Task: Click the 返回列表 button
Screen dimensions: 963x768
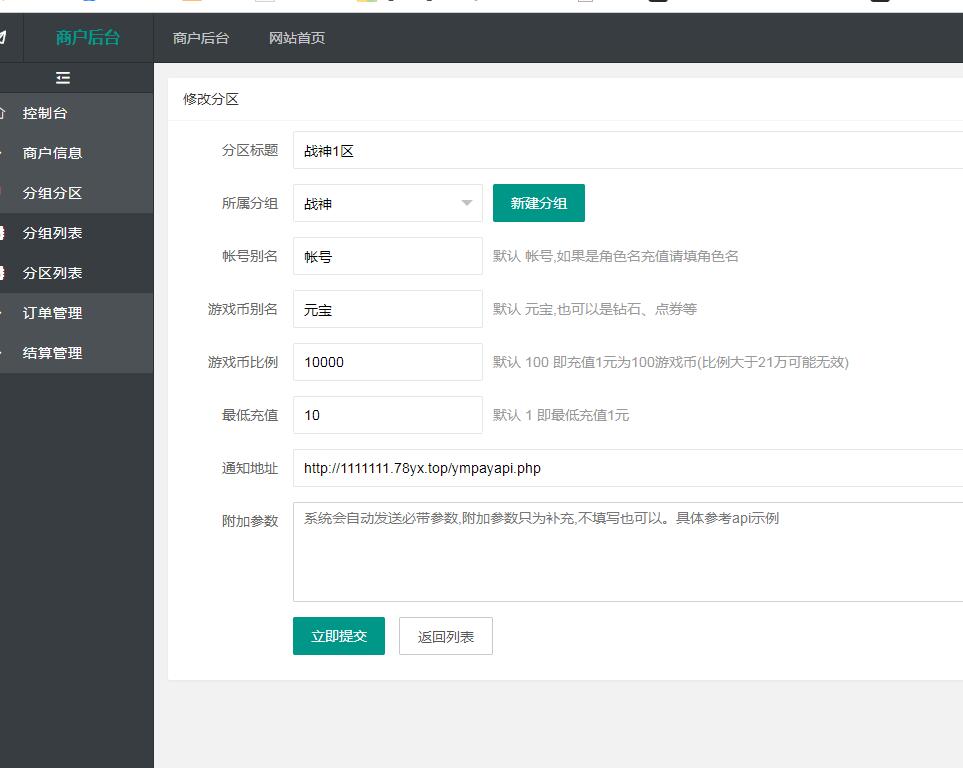Action: (446, 636)
